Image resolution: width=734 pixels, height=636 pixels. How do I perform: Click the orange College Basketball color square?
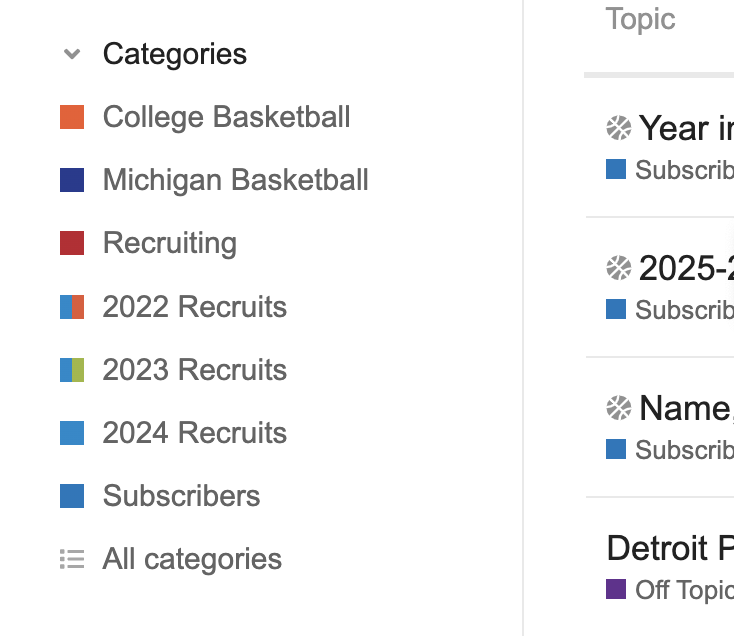[x=72, y=117]
